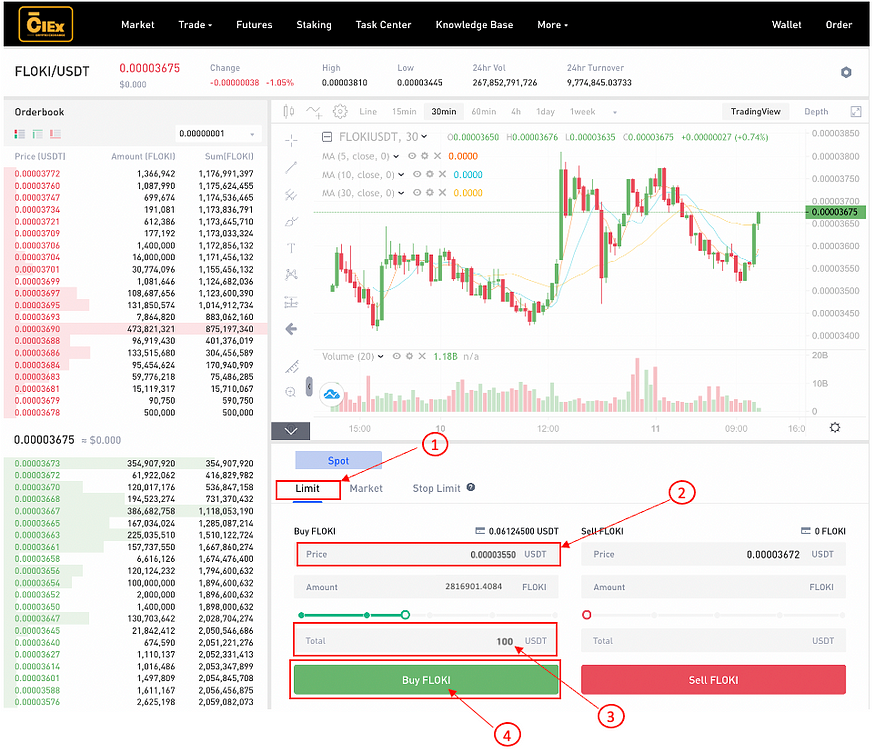Select buy-only orderbook view icon
Screen dimensions: 875x751
37,134
